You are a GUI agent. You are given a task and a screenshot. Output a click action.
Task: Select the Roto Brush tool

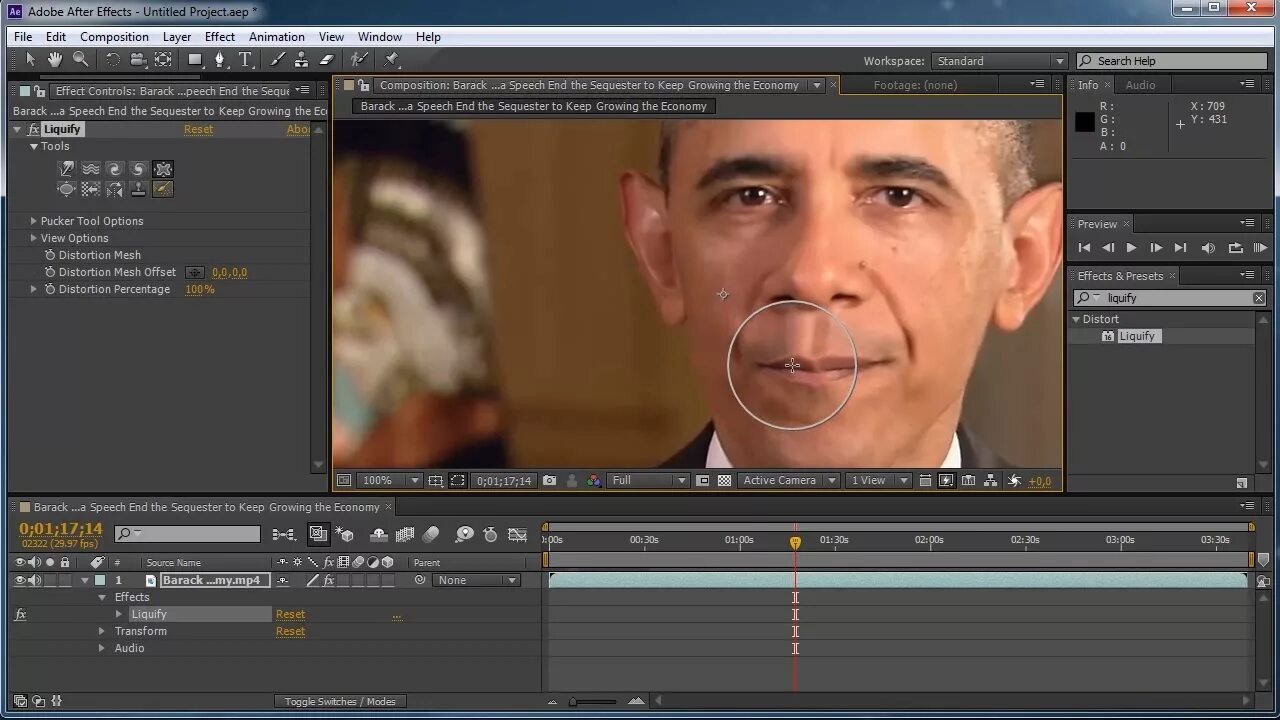click(359, 60)
